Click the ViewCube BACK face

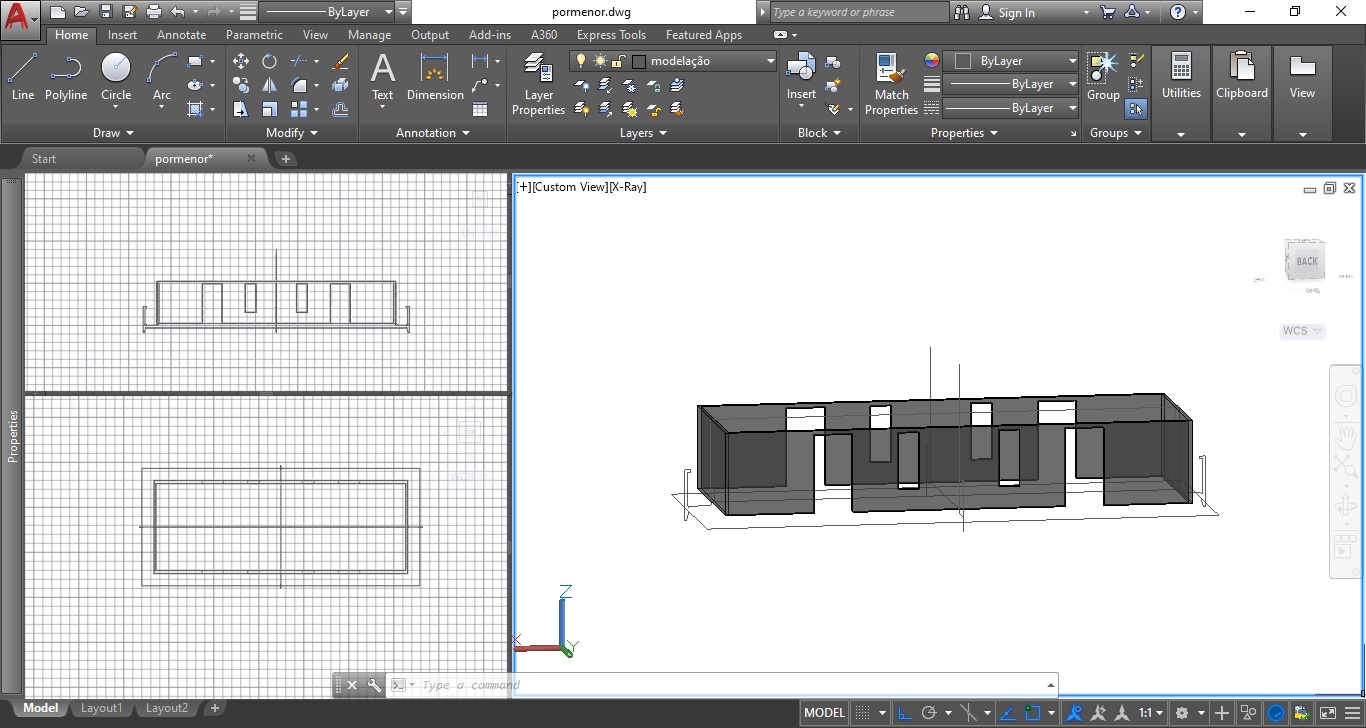click(1306, 262)
